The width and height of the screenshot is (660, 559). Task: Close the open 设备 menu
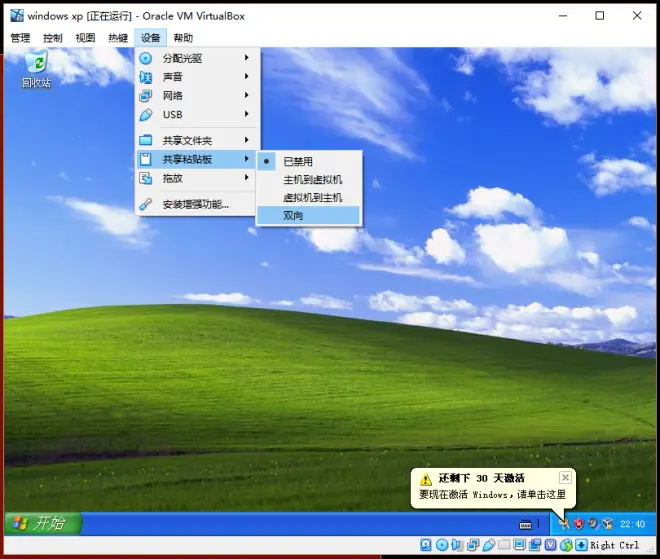pos(151,38)
